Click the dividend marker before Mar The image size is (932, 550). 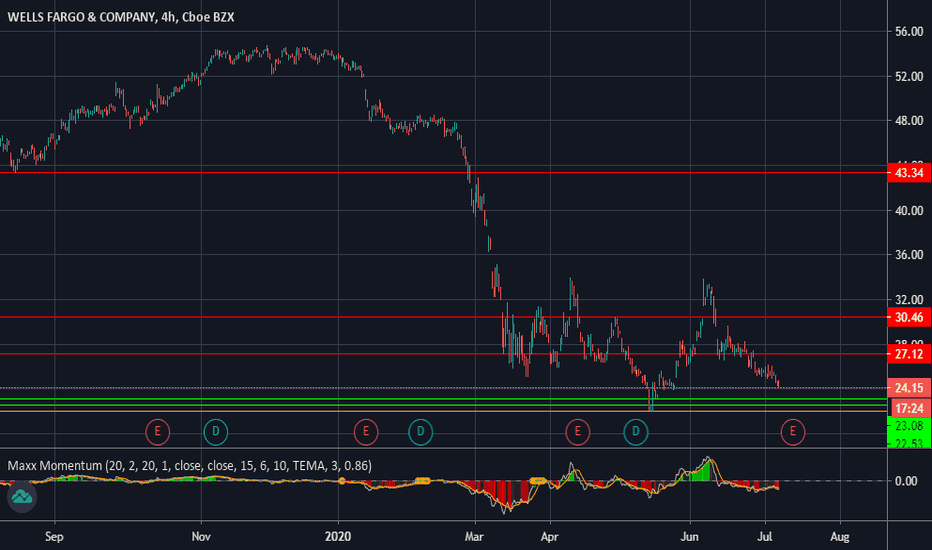420,432
